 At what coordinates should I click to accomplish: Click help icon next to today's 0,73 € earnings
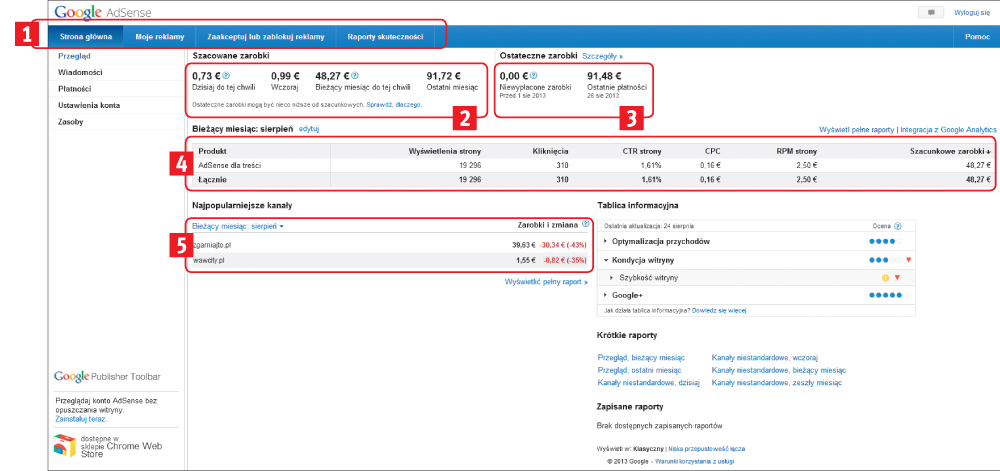[x=227, y=75]
